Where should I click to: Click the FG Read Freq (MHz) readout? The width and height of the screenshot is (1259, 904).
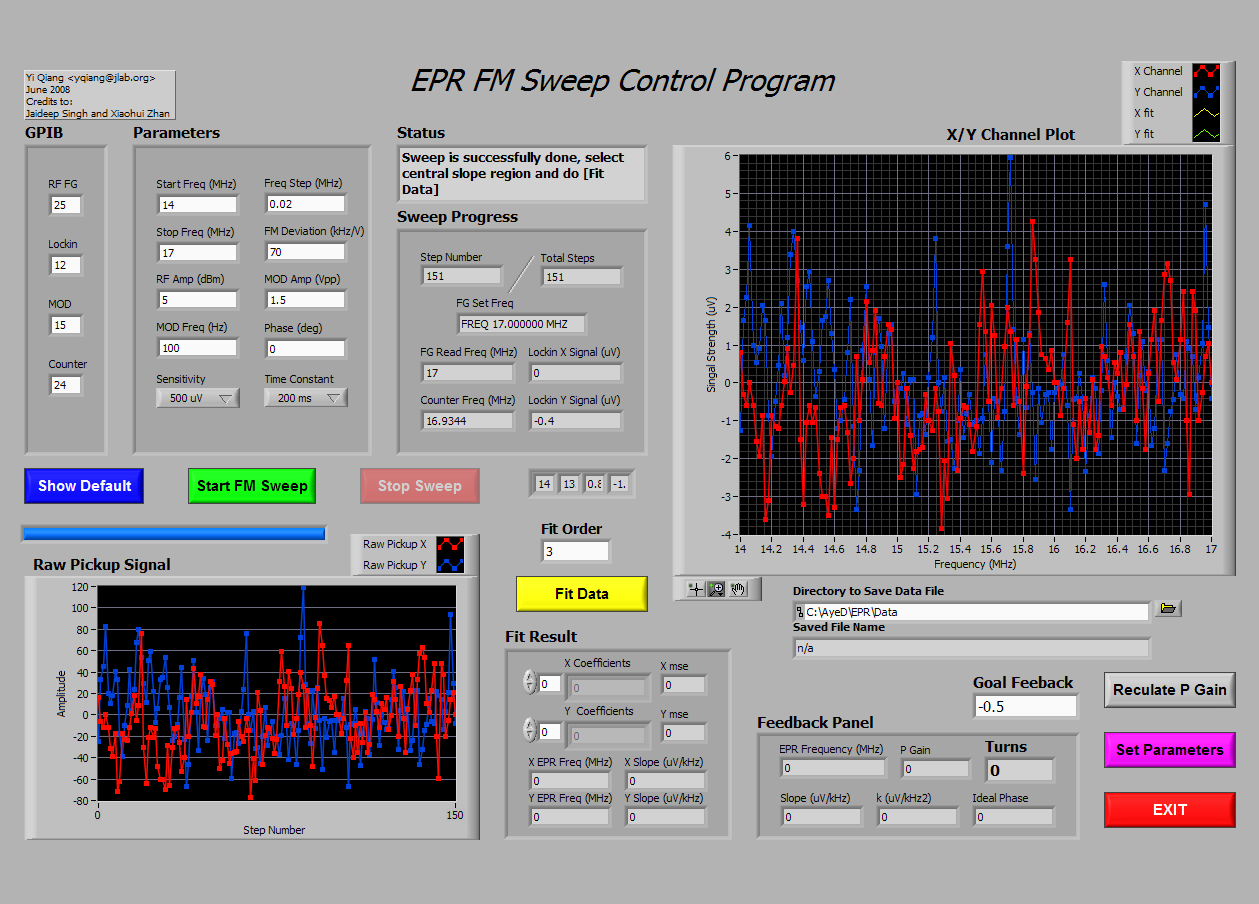click(x=468, y=373)
